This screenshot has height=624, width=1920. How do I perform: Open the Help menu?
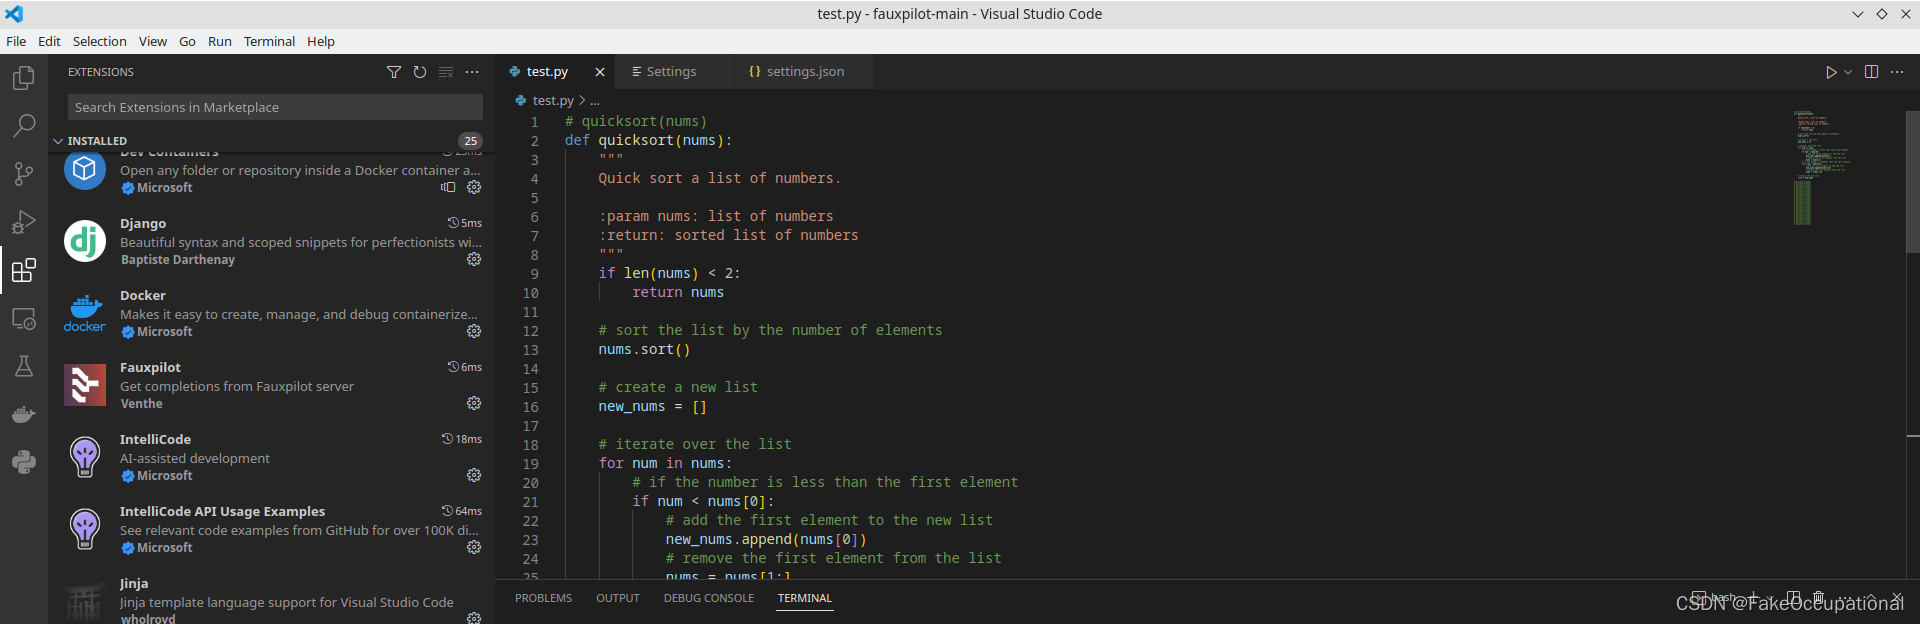point(321,41)
